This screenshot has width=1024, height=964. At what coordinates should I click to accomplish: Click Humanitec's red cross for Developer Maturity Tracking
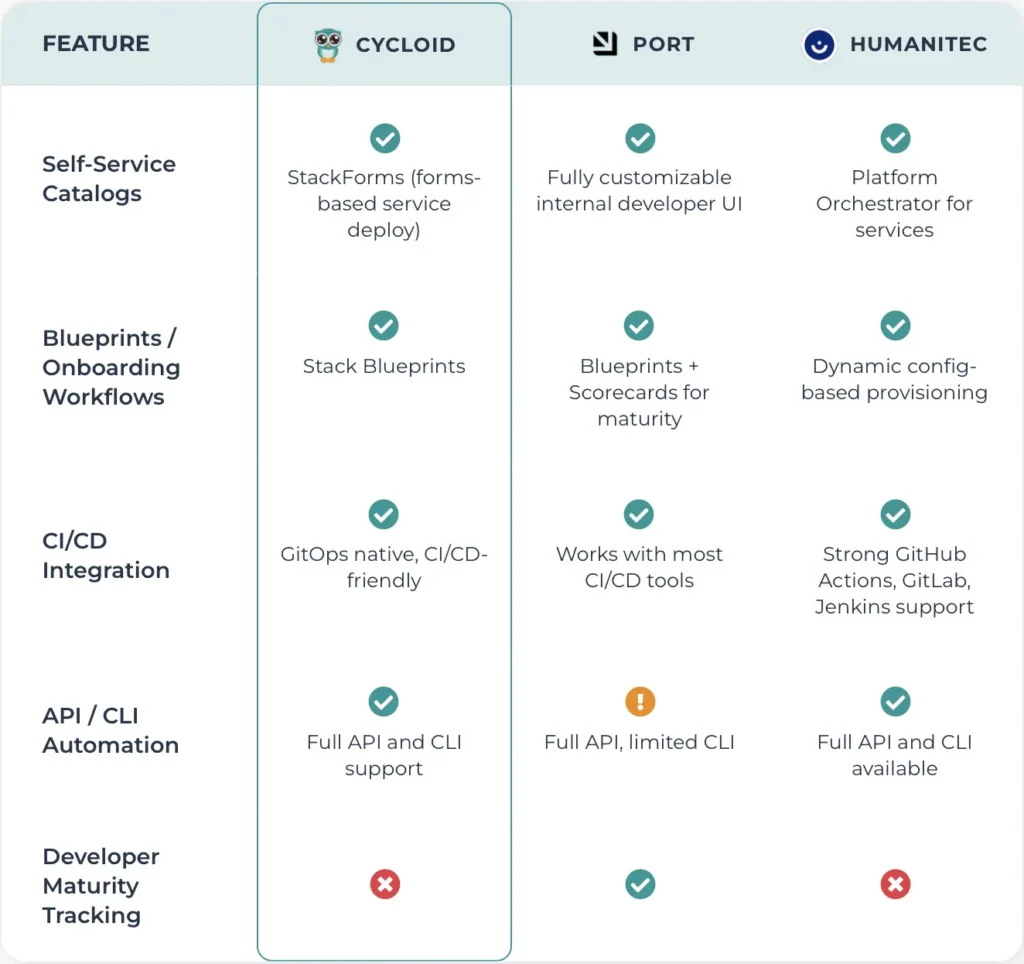[x=895, y=884]
